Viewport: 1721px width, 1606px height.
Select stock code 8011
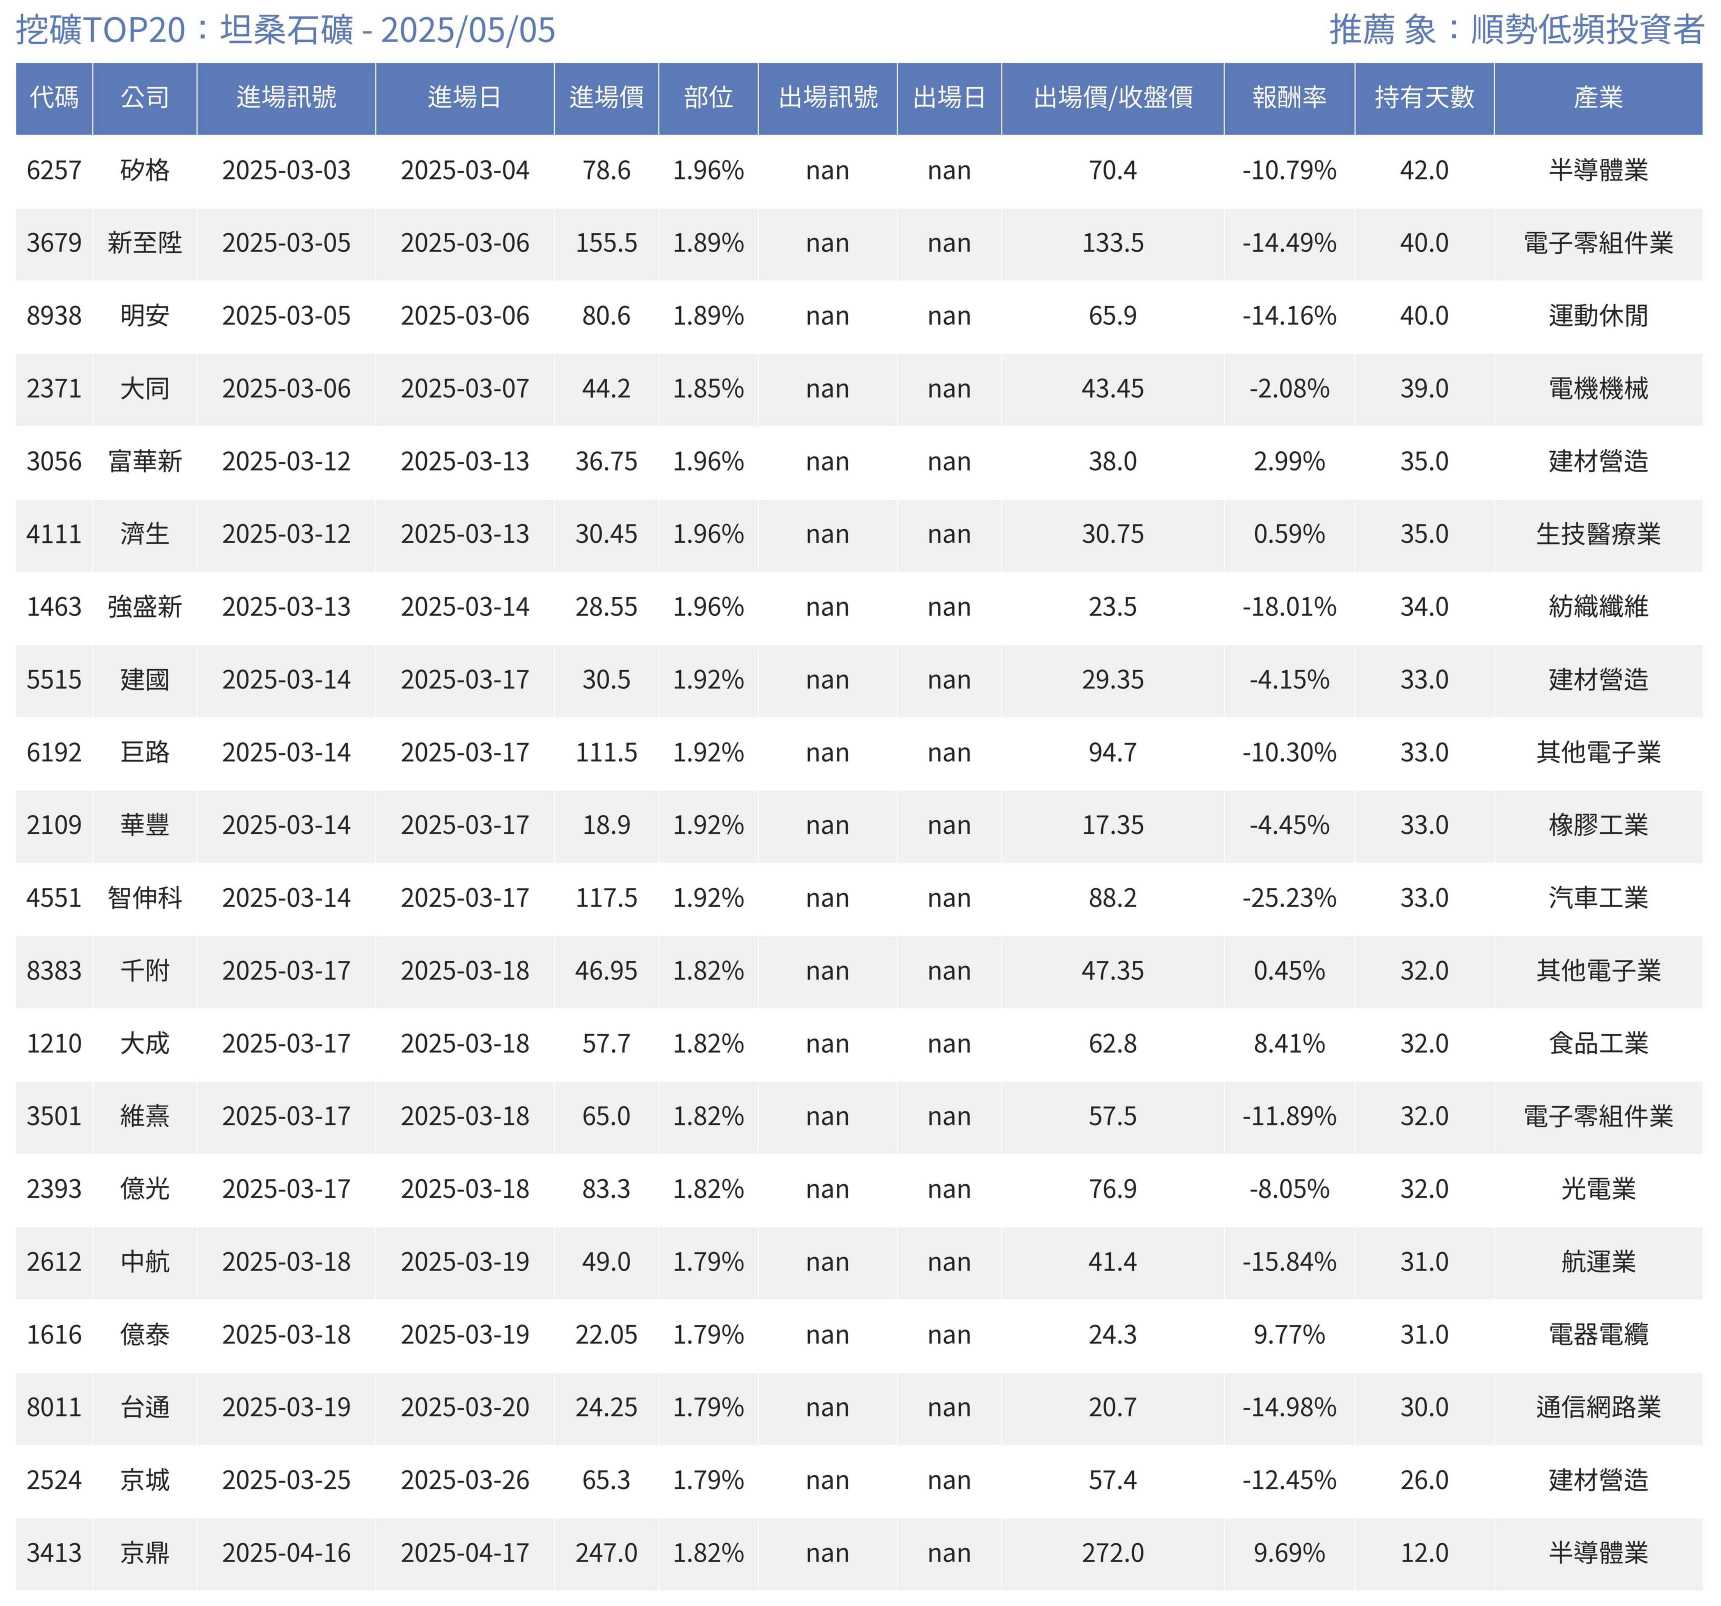tap(54, 1409)
